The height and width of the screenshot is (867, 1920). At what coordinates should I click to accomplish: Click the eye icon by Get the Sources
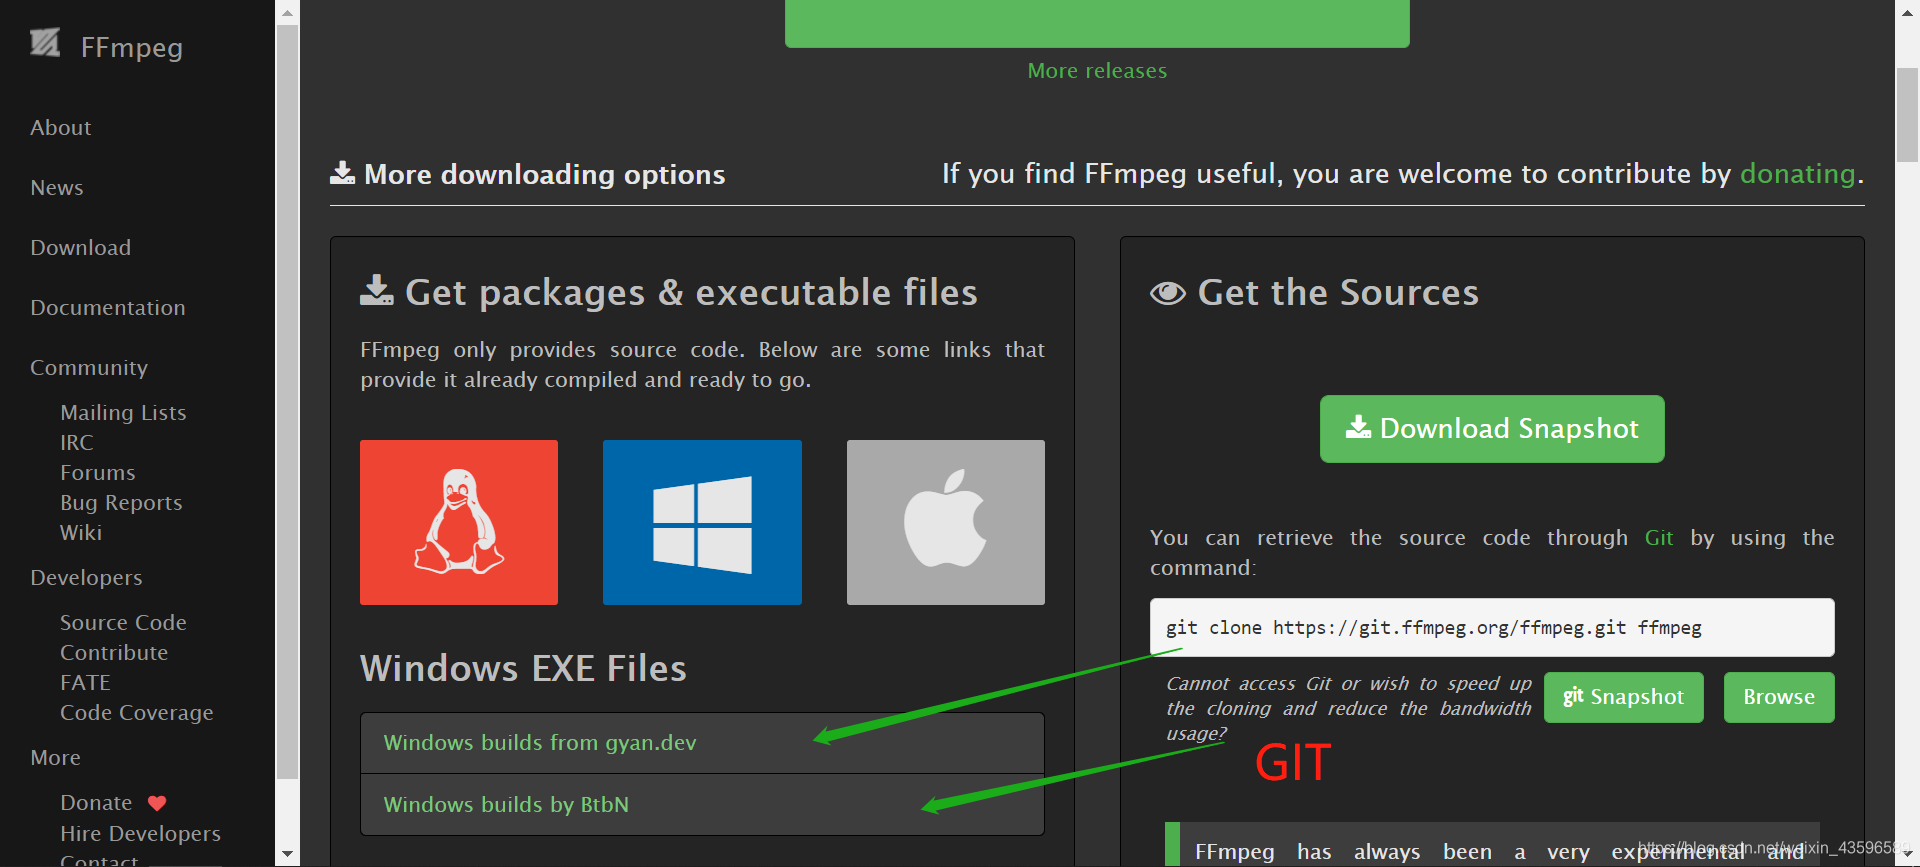[x=1167, y=293]
